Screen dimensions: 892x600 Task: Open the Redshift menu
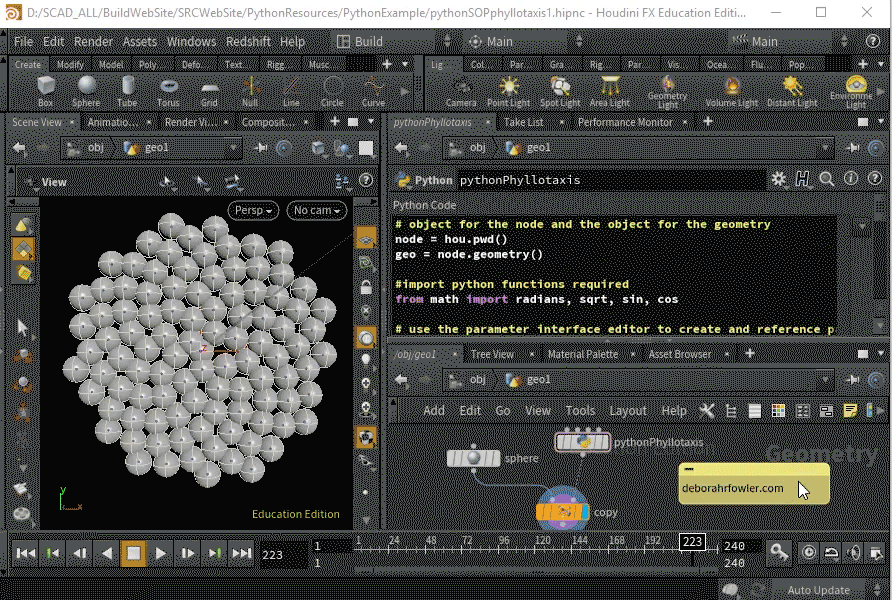click(x=250, y=42)
